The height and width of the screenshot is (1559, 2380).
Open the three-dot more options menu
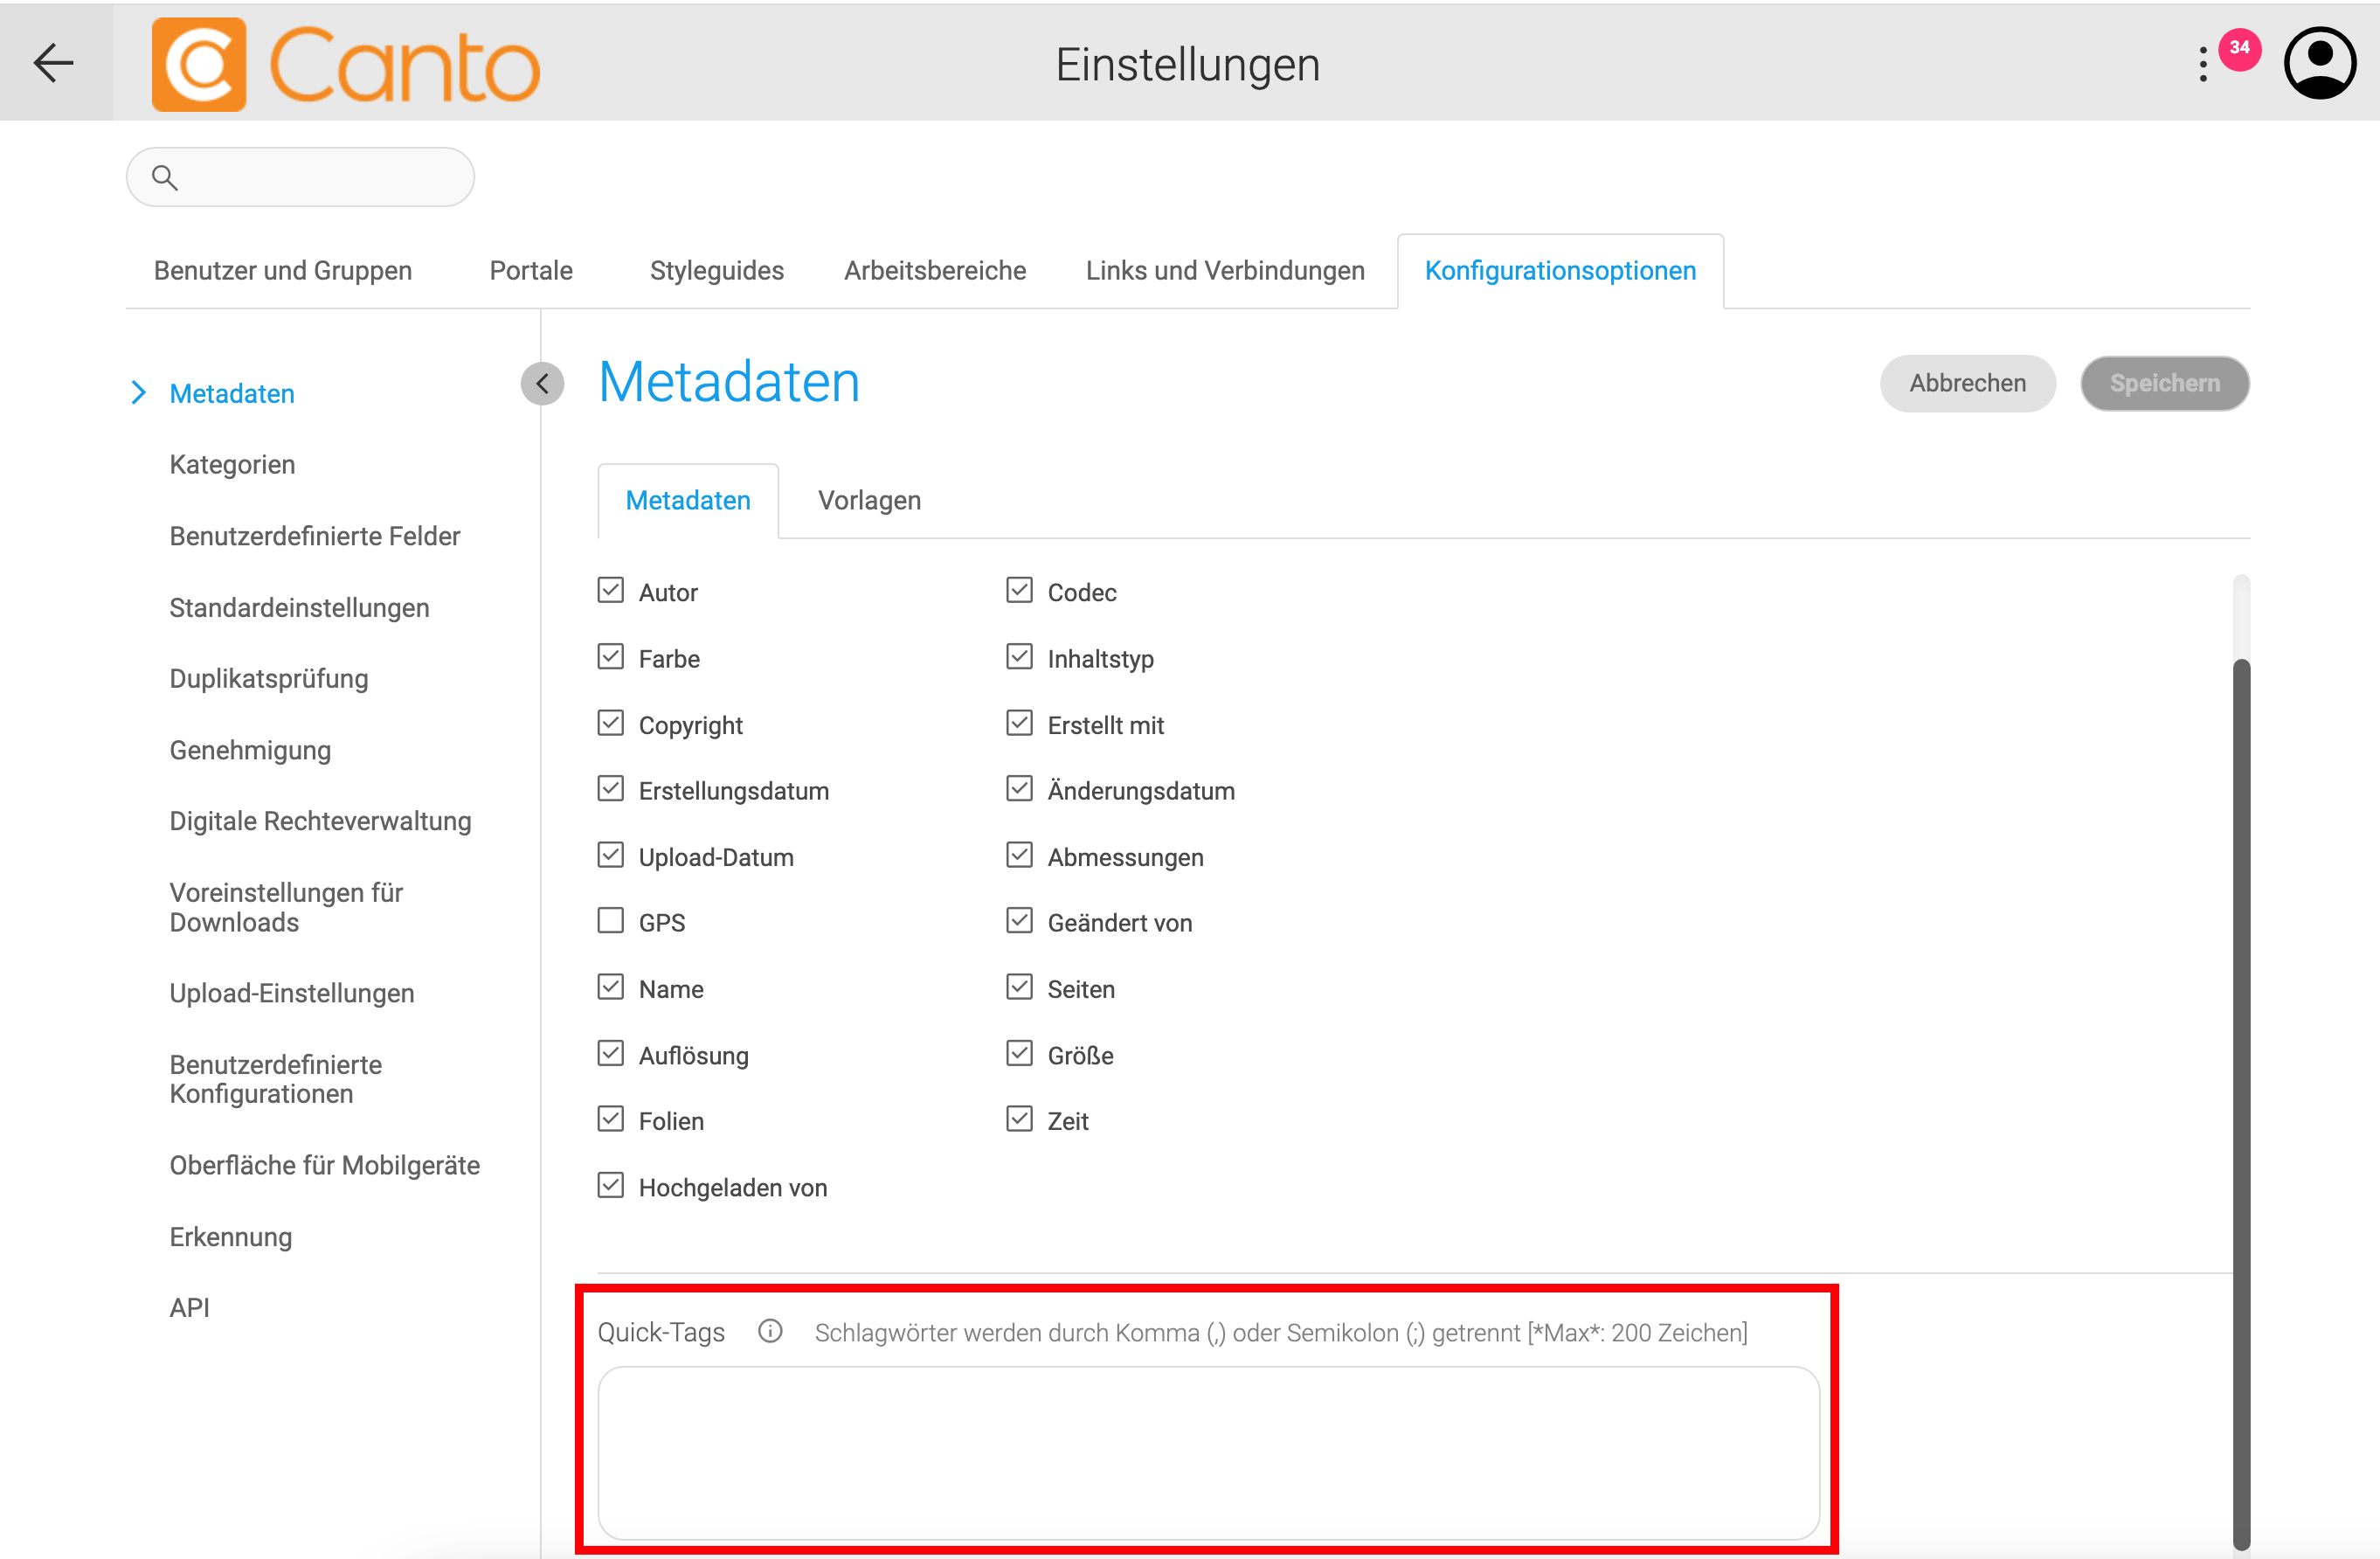coord(2203,65)
